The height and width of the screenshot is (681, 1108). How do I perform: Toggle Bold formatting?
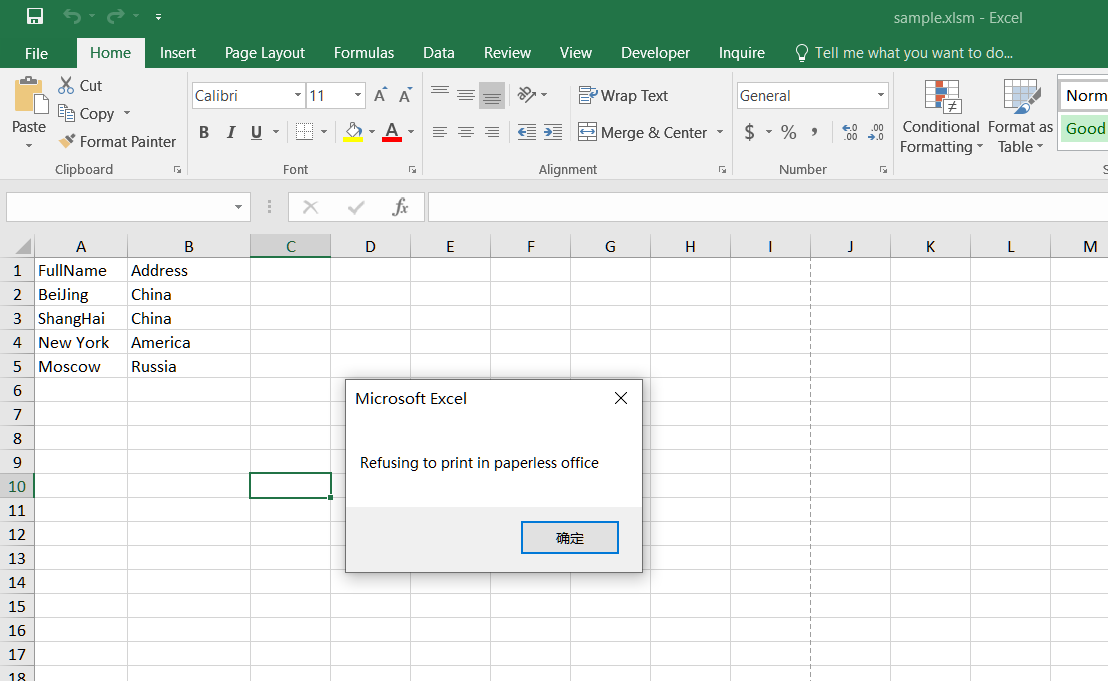204,132
